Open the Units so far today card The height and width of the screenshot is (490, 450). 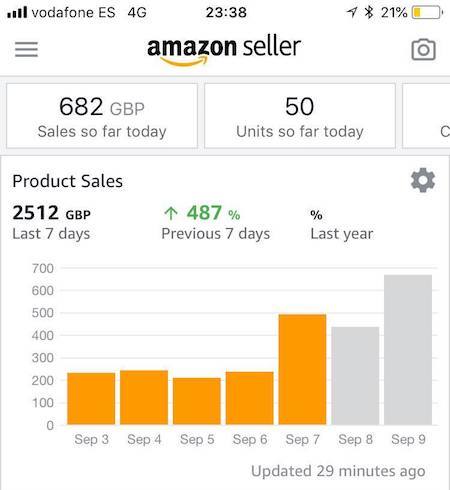coord(300,116)
